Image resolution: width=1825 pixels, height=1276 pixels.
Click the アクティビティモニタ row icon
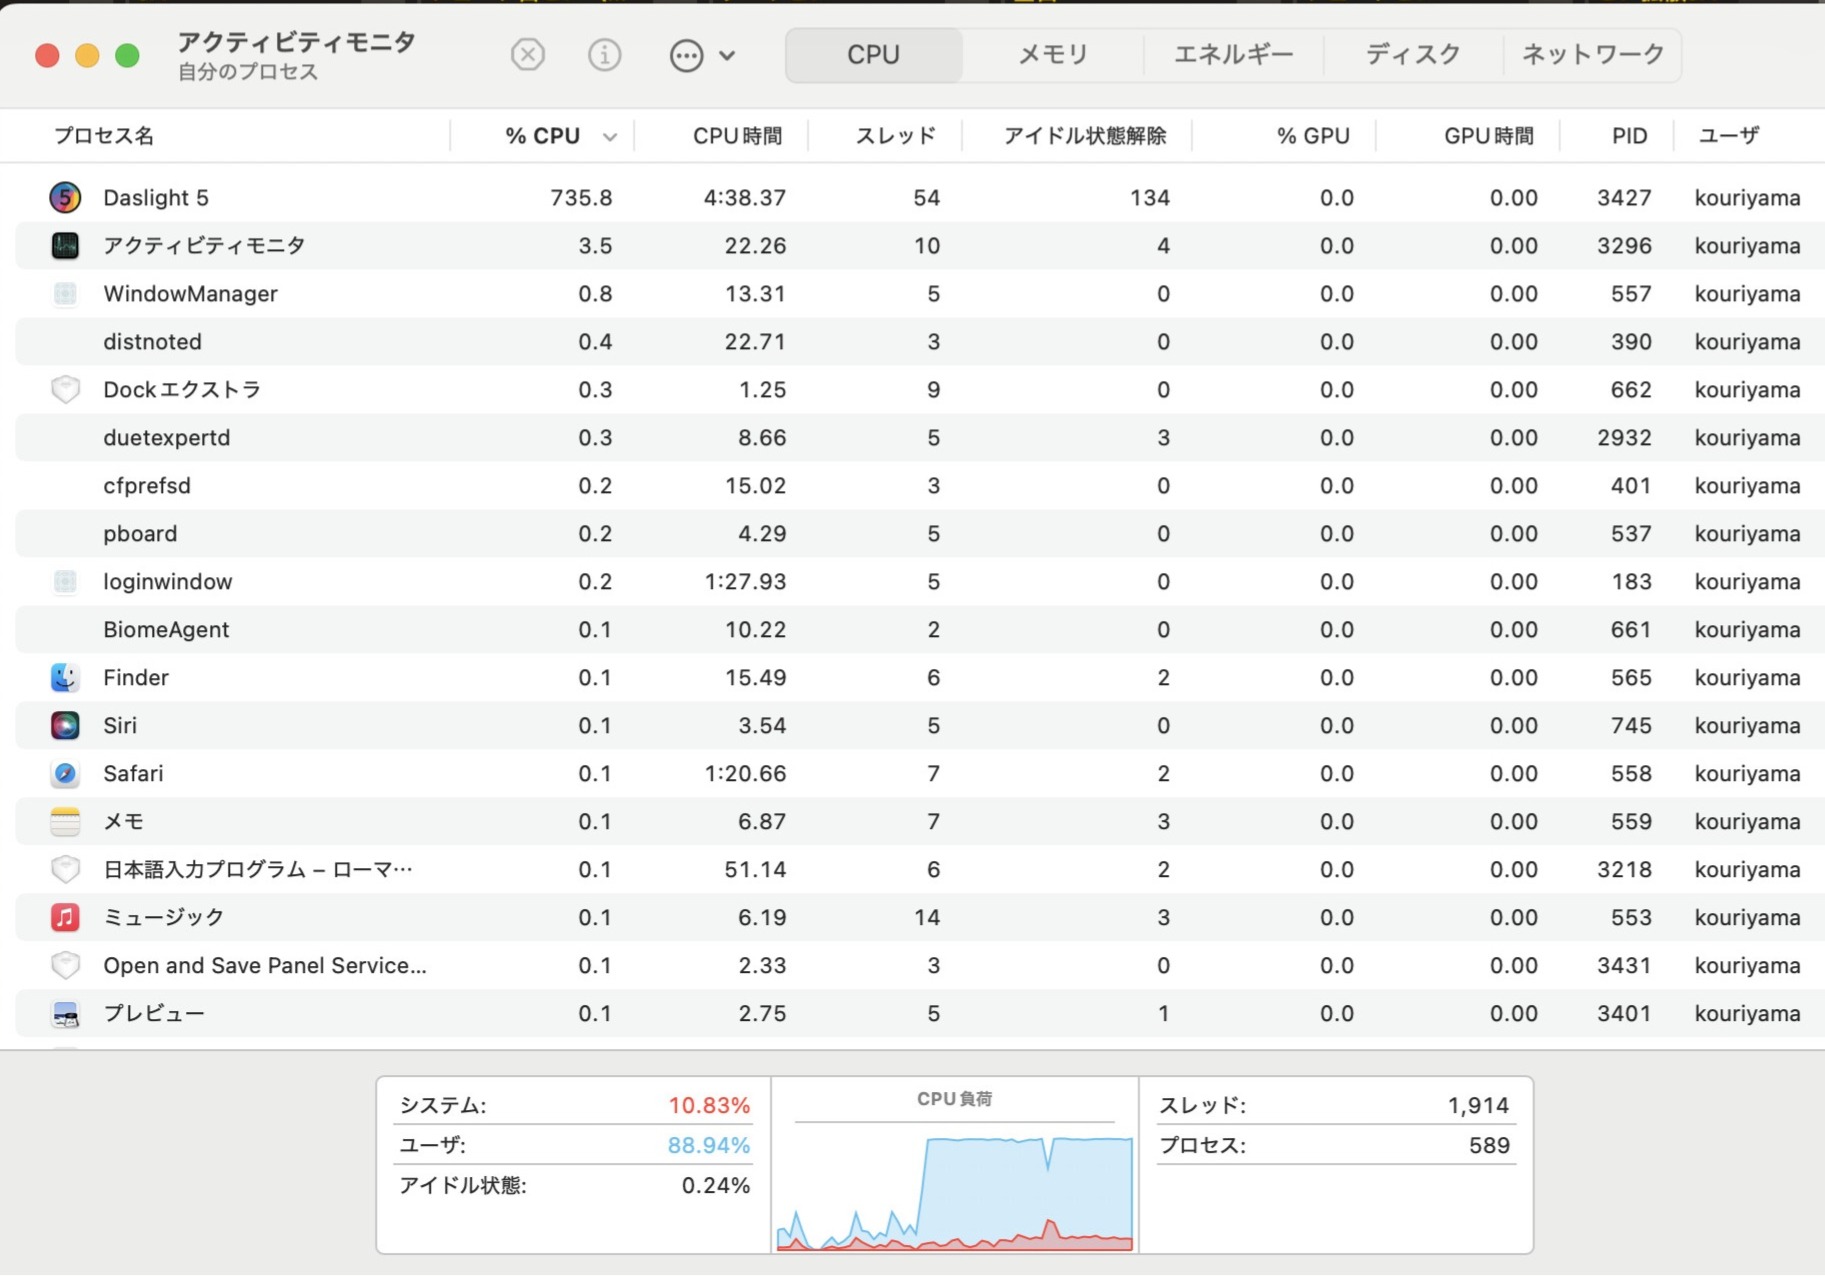point(65,245)
